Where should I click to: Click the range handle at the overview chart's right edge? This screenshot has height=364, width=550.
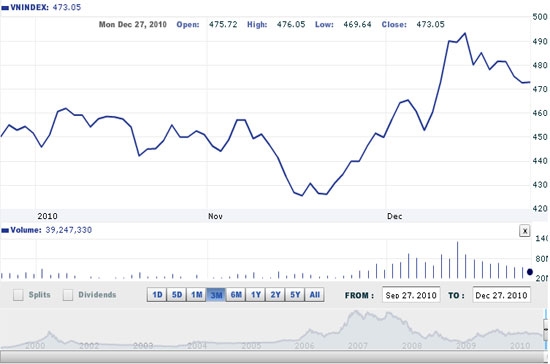[546, 330]
